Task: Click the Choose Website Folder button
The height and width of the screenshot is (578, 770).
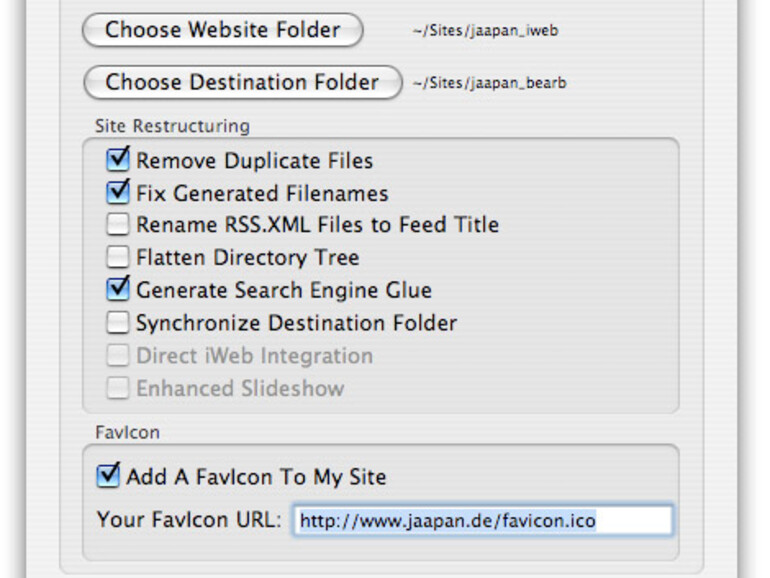Action: [222, 30]
